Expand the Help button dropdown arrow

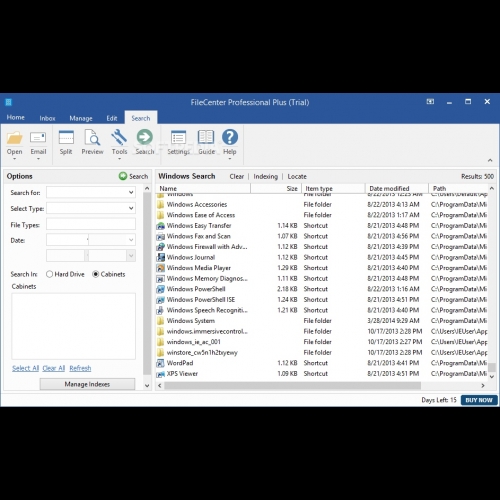click(x=230, y=159)
